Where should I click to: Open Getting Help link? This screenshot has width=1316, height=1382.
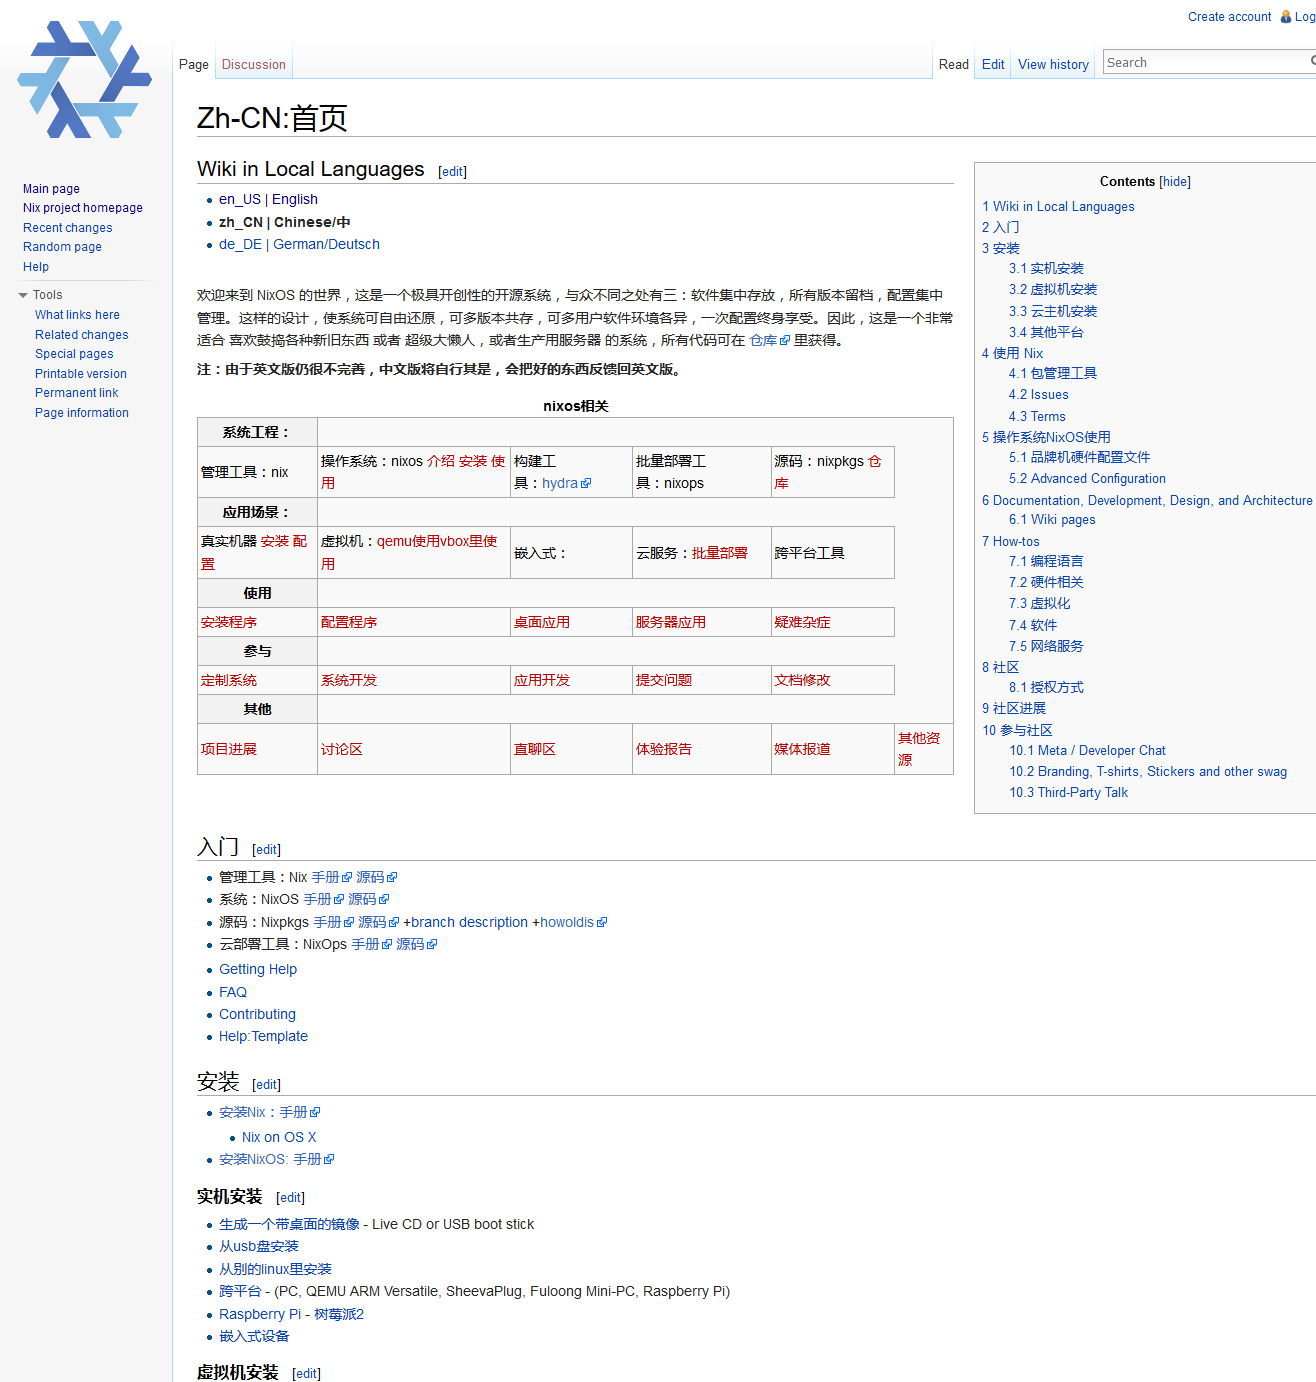coord(258,969)
